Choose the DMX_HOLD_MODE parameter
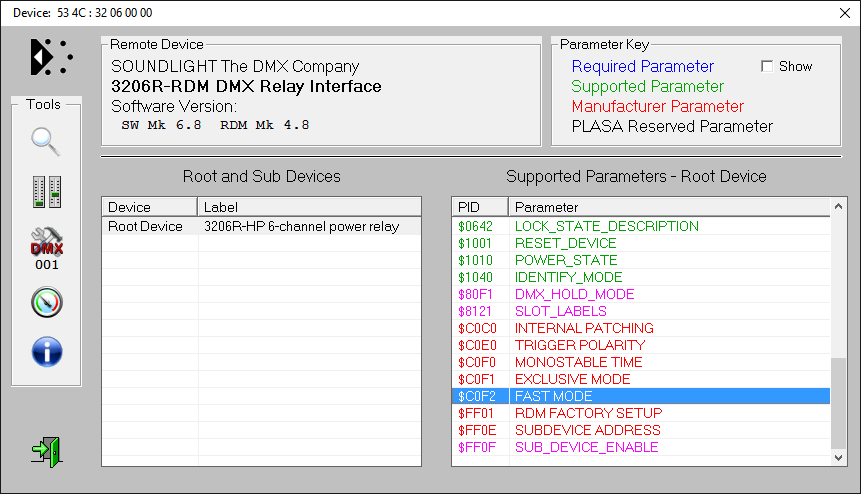The width and height of the screenshot is (861, 494). (574, 295)
